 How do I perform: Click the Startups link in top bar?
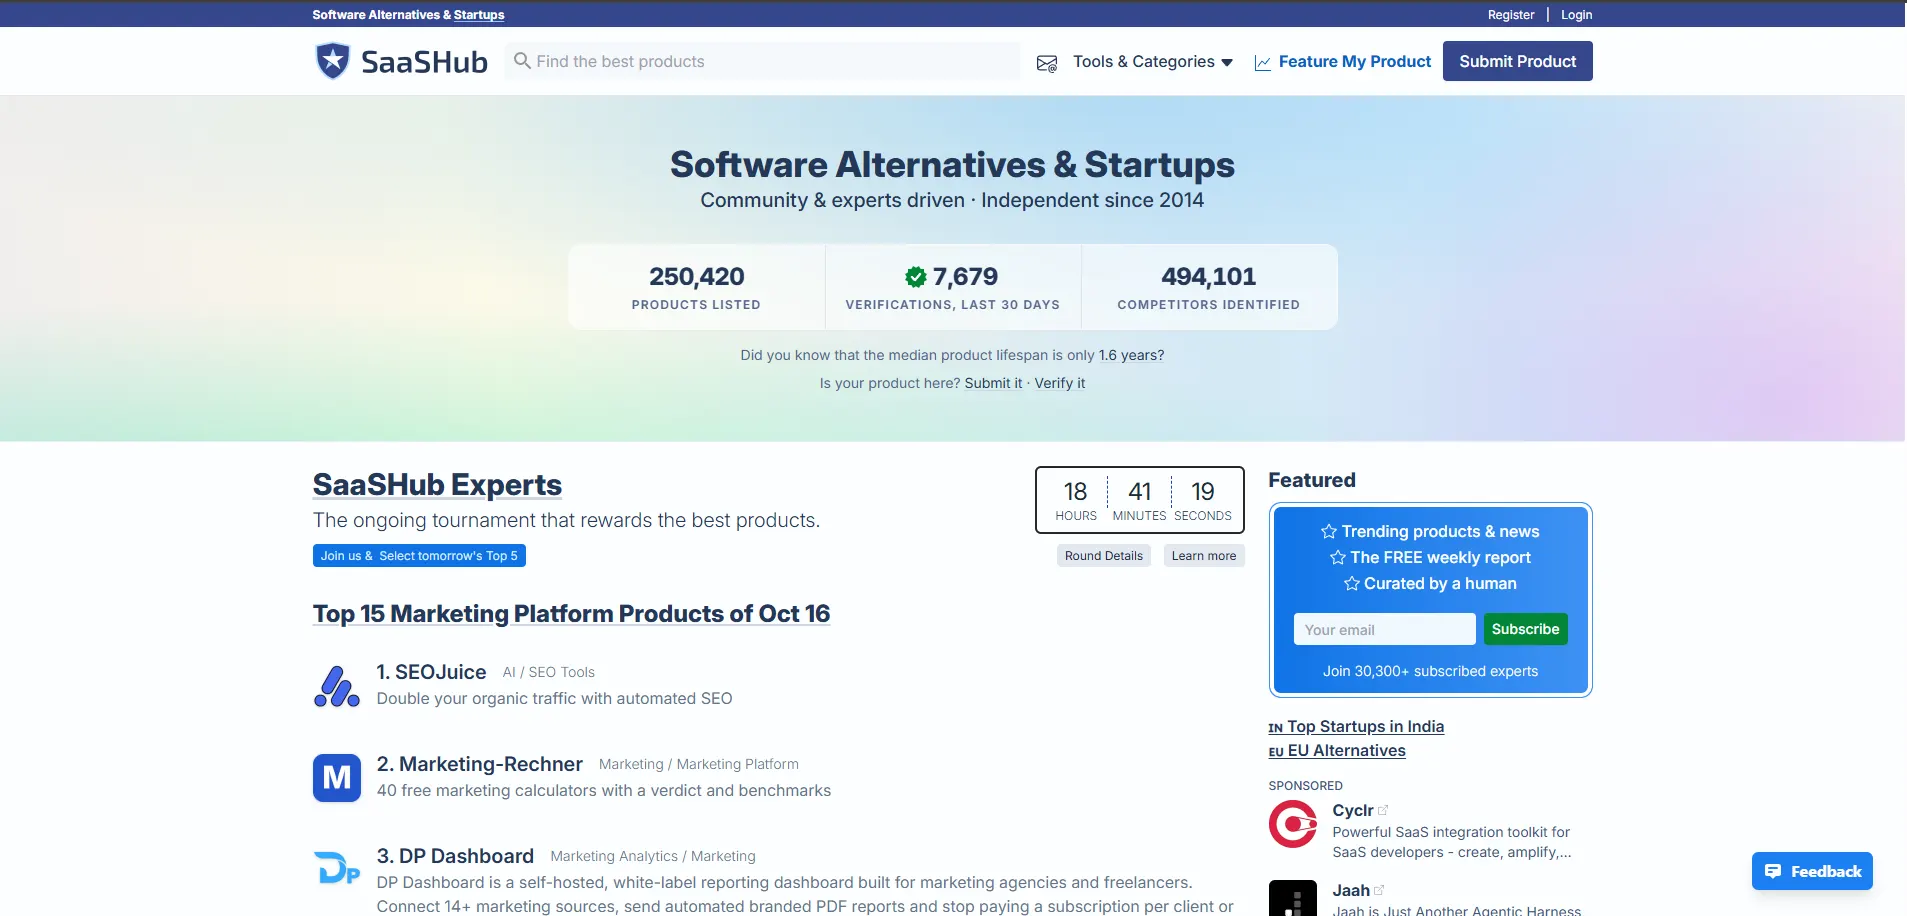479,15
